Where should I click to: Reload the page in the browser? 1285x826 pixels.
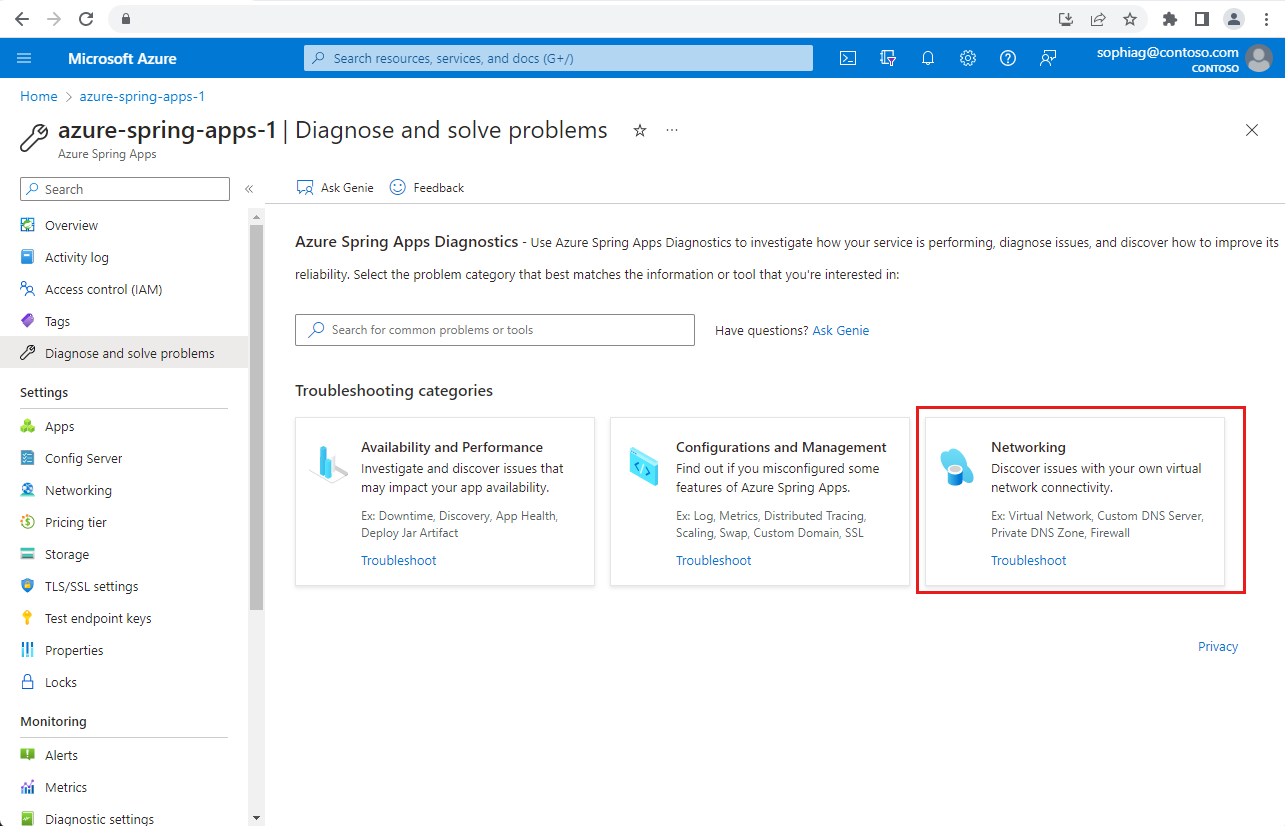[86, 19]
